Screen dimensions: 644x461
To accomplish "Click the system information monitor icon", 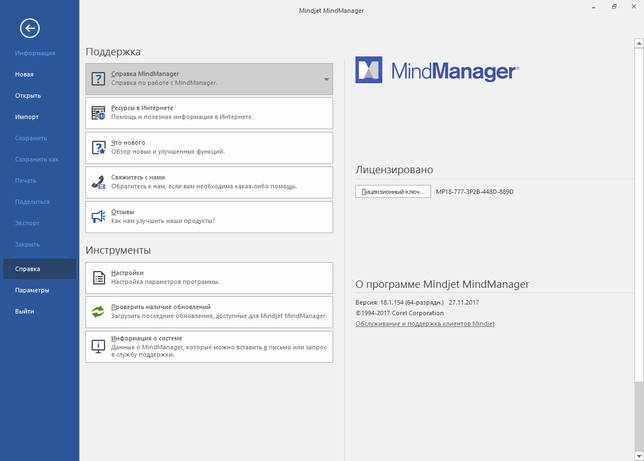I will [98, 346].
